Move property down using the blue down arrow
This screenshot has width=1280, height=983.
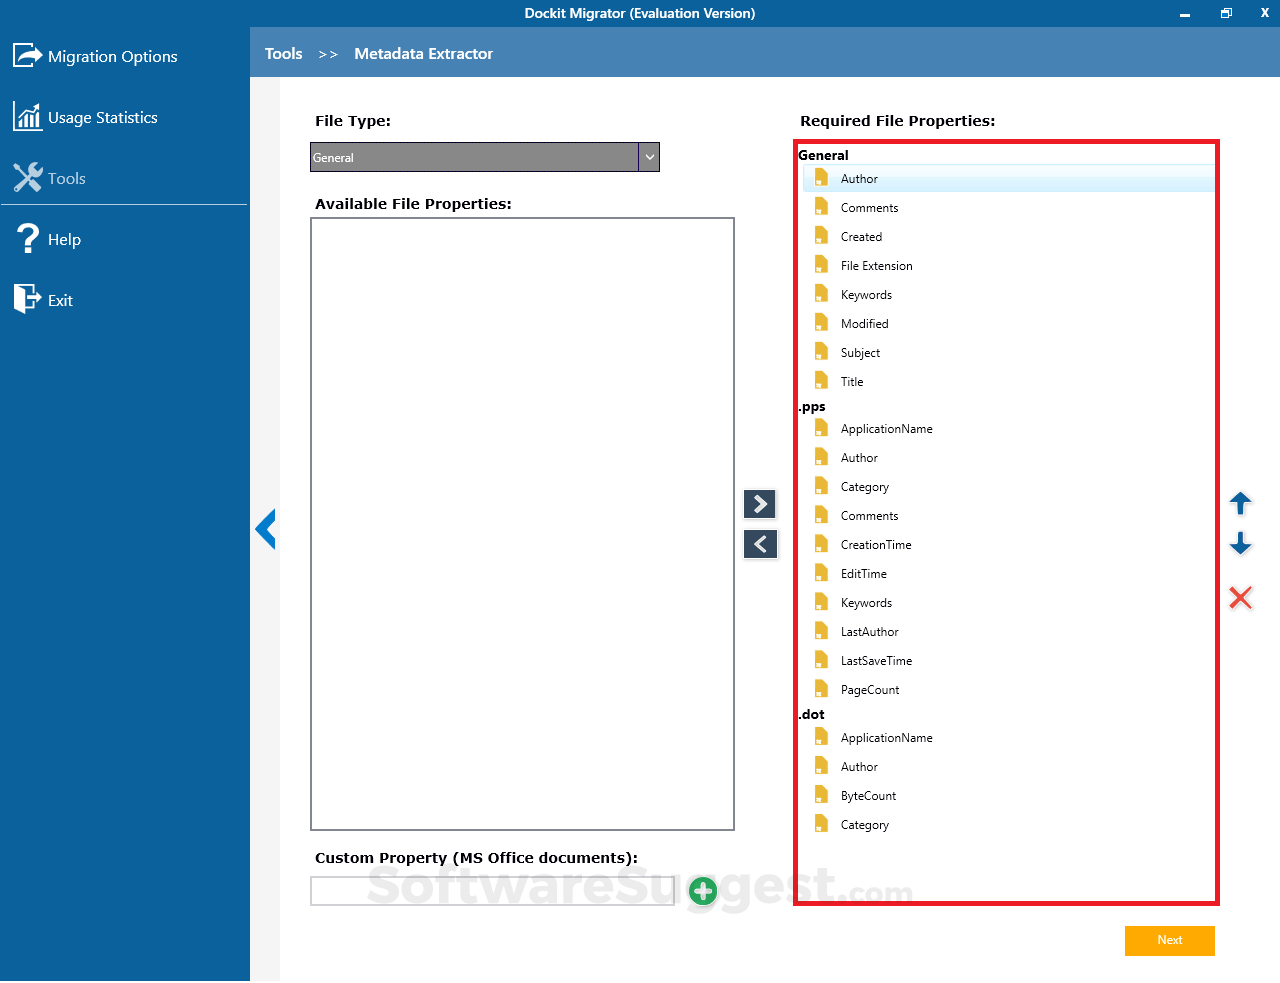tap(1240, 543)
